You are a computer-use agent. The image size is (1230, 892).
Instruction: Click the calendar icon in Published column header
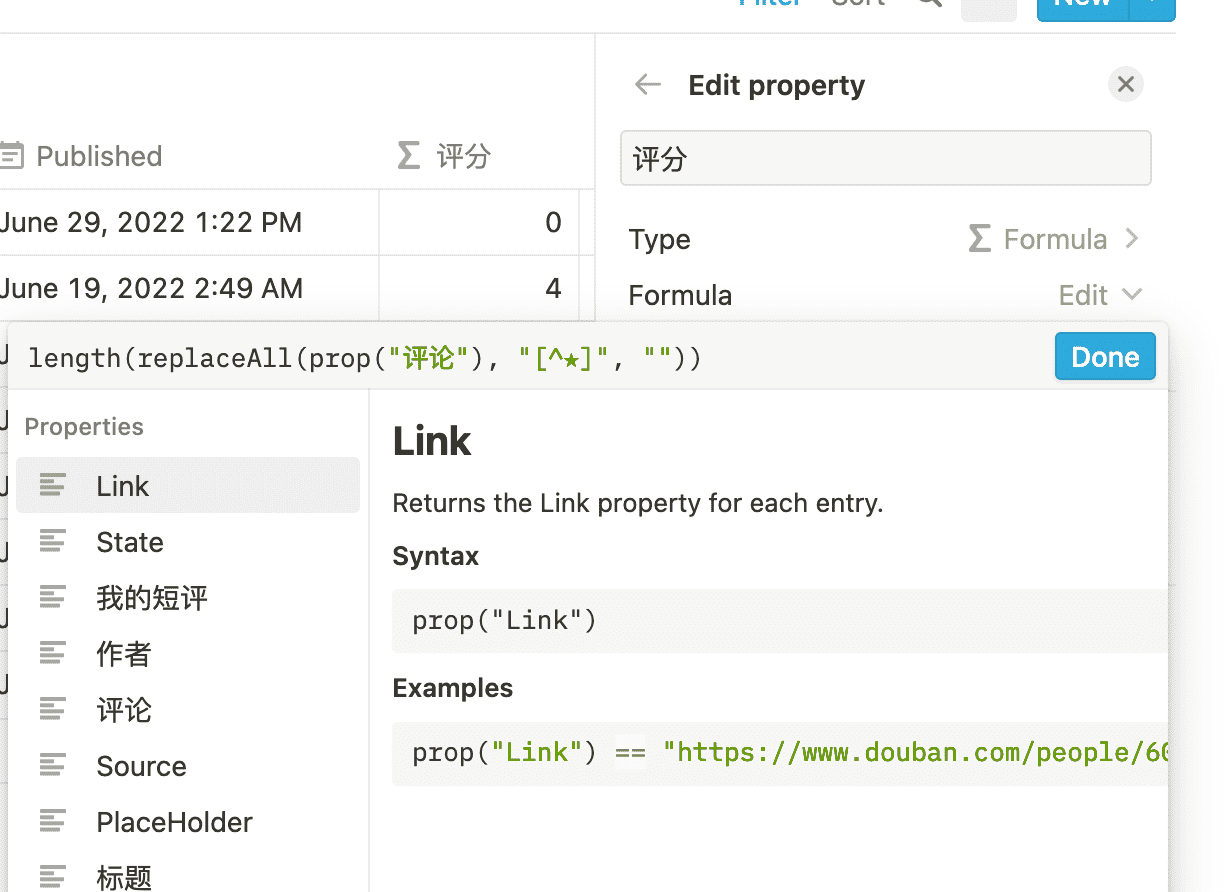coord(12,156)
